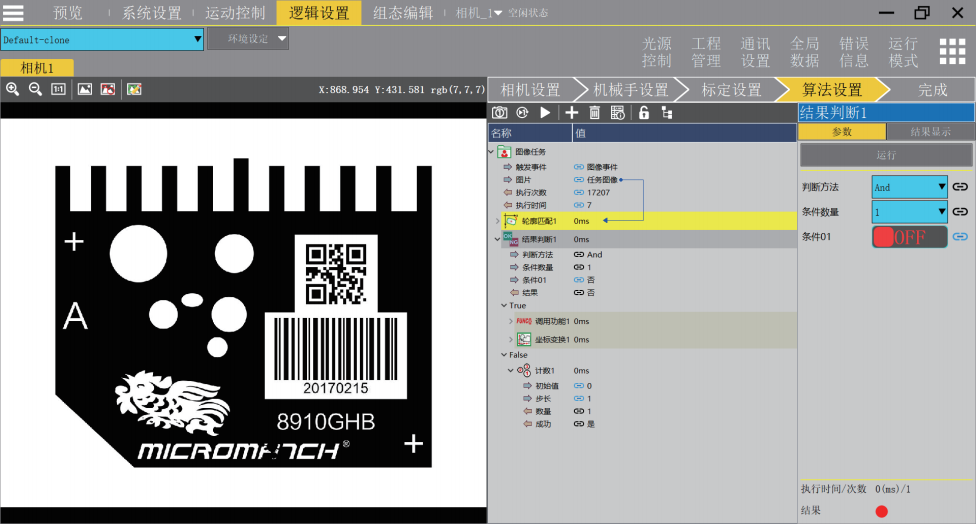Click the 光源控制 button
Viewport: 976px width, 524px height.
[657, 52]
